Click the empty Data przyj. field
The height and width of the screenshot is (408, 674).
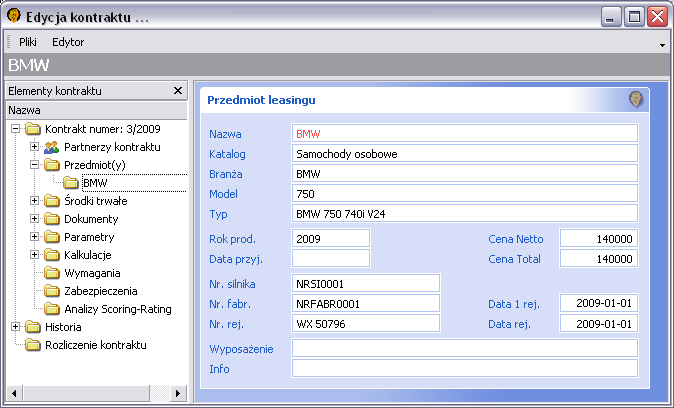tap(331, 258)
